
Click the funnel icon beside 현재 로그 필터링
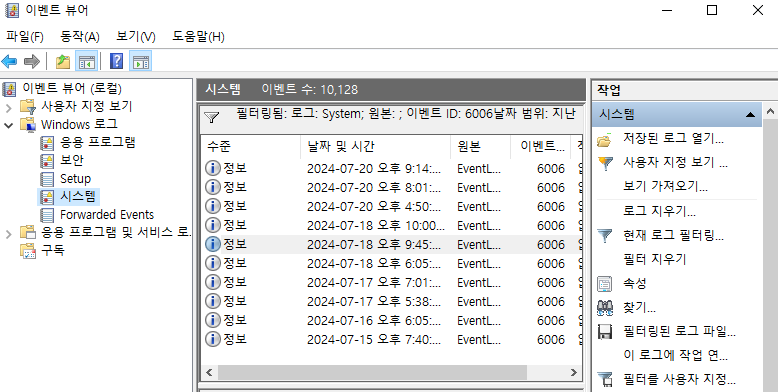[604, 235]
